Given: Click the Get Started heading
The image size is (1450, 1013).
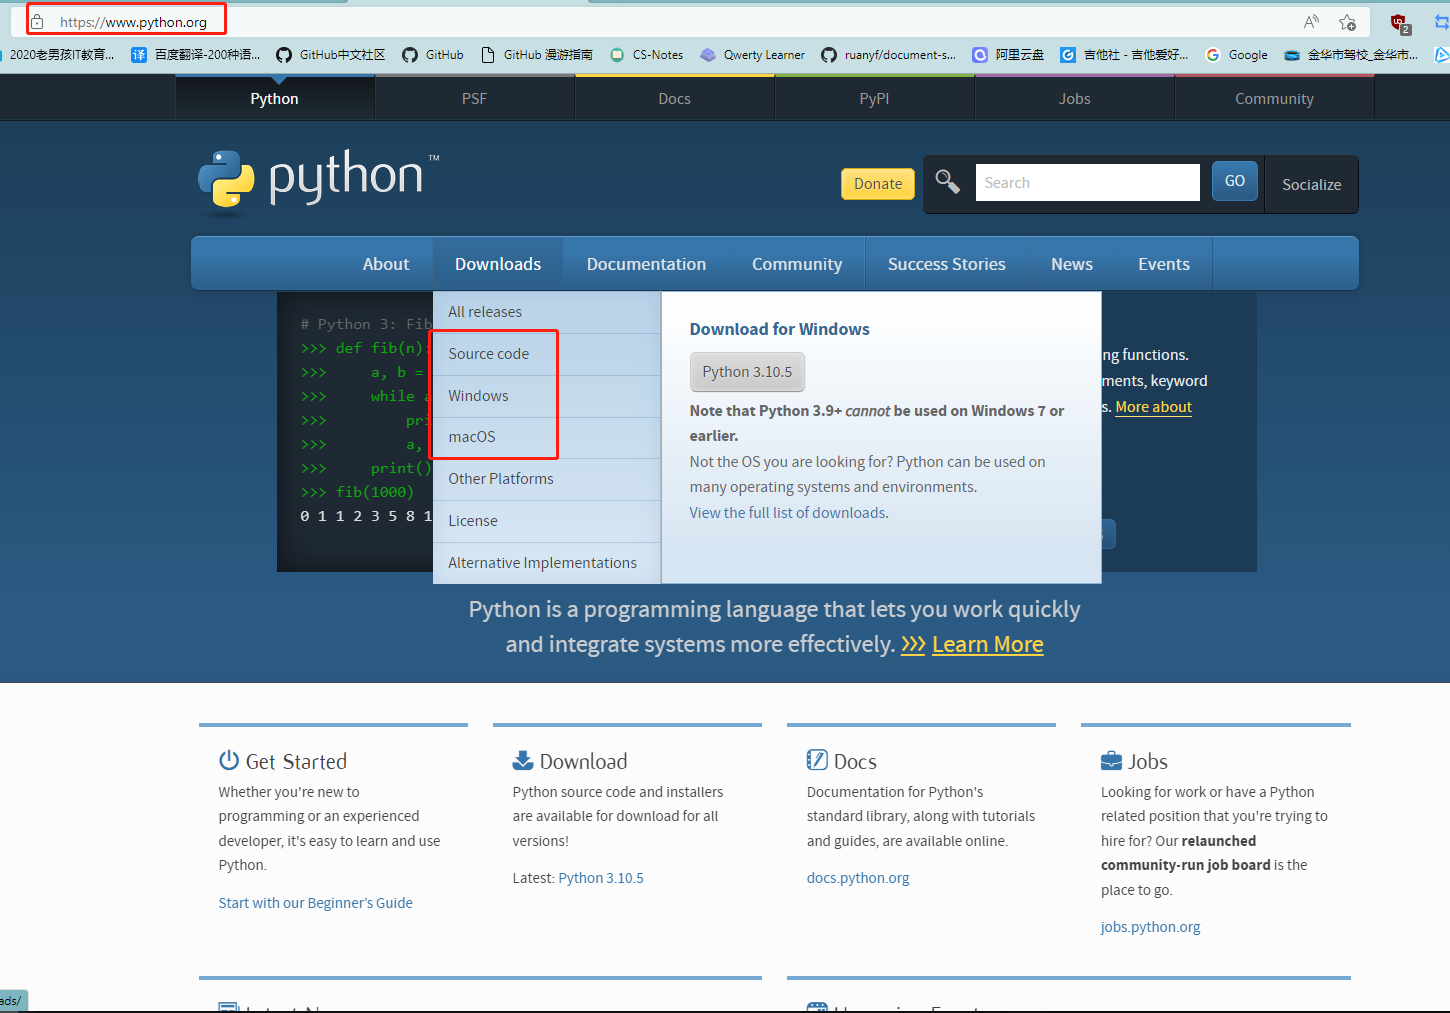Looking at the screenshot, I should click(296, 761).
